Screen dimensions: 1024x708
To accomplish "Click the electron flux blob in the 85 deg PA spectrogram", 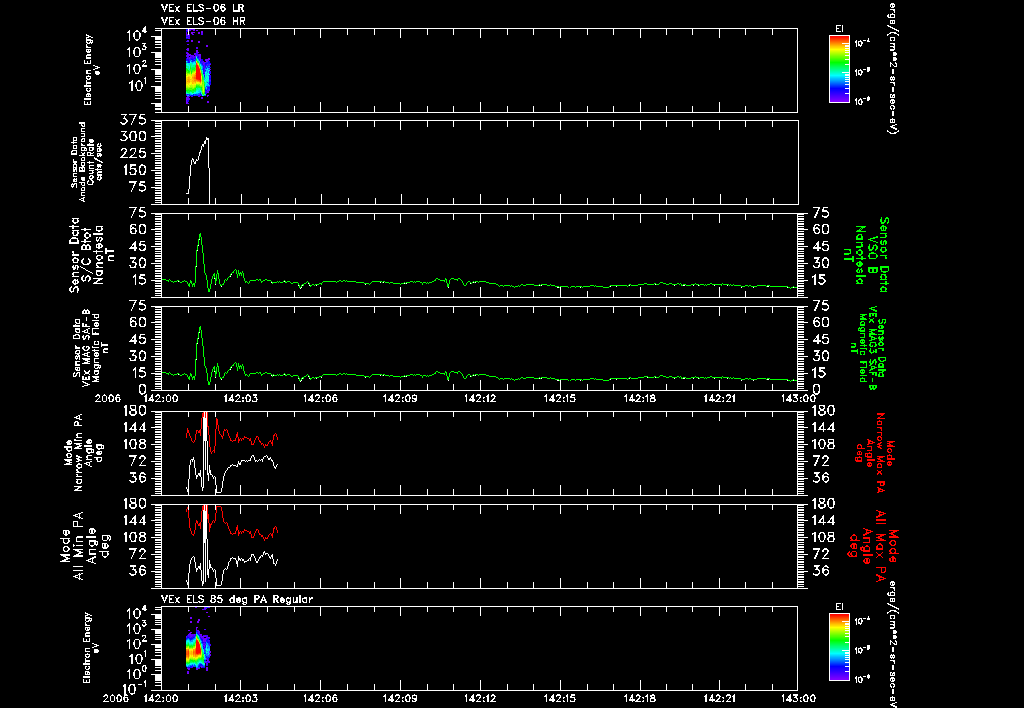I will click(198, 649).
